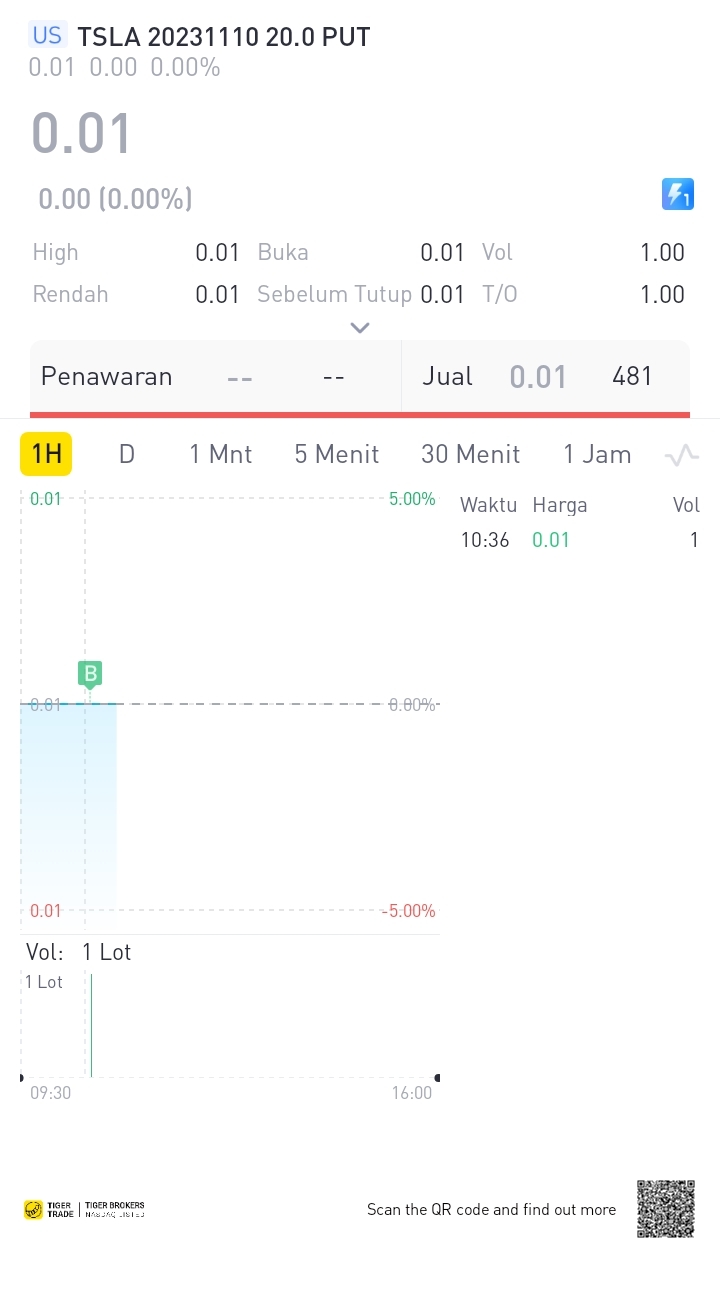Select the 1H chart tab
The width and height of the screenshot is (720, 1313).
click(x=47, y=454)
